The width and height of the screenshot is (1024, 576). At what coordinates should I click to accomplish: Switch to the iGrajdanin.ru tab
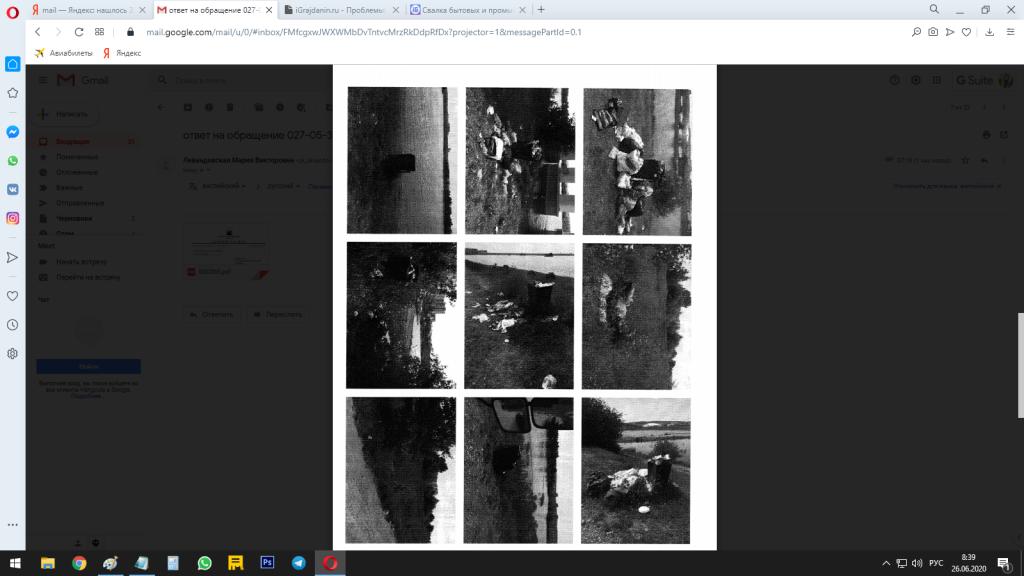338,9
